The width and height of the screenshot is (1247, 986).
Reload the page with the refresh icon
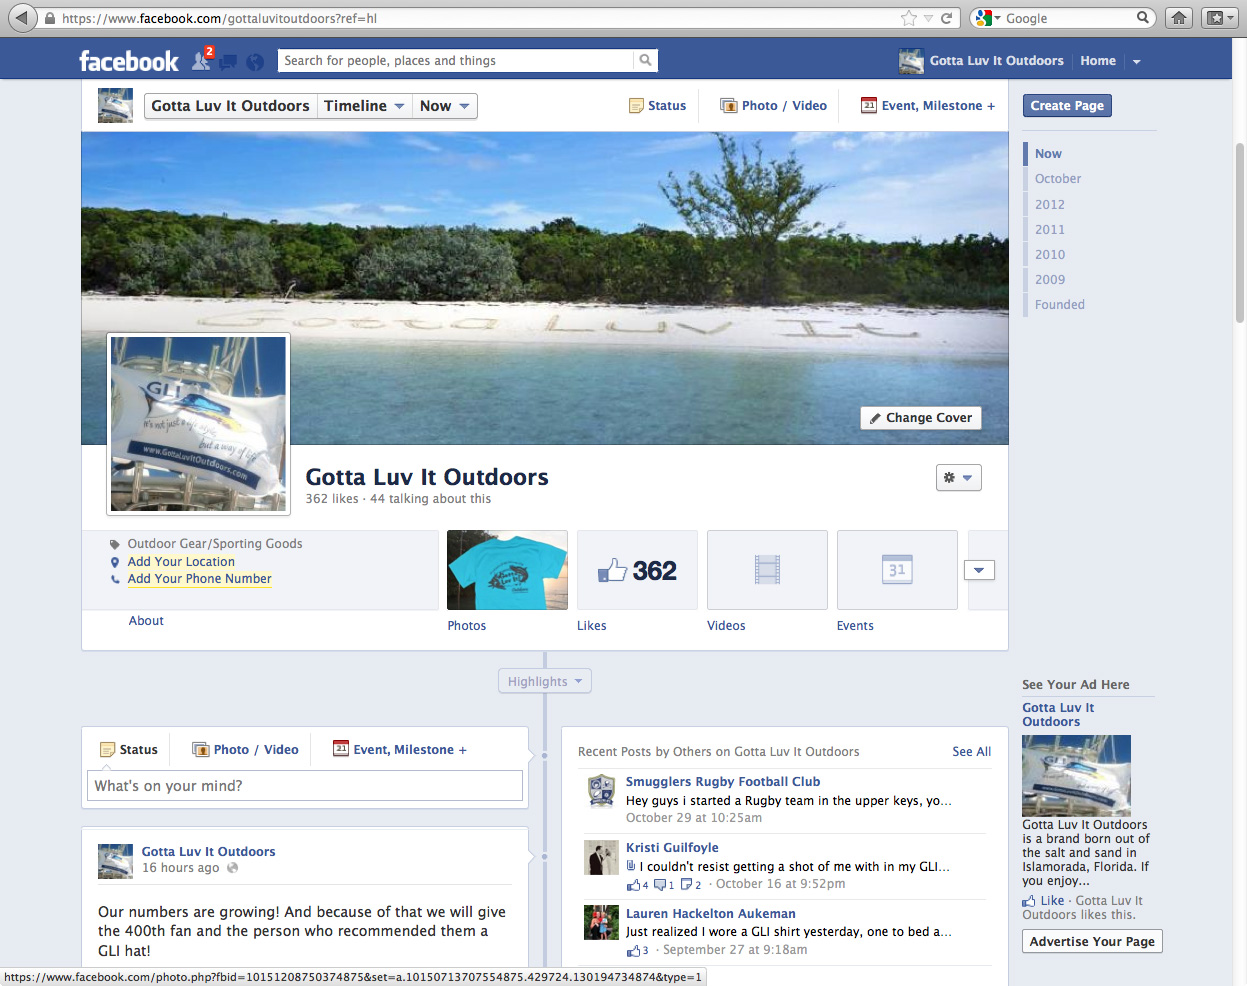coord(946,18)
